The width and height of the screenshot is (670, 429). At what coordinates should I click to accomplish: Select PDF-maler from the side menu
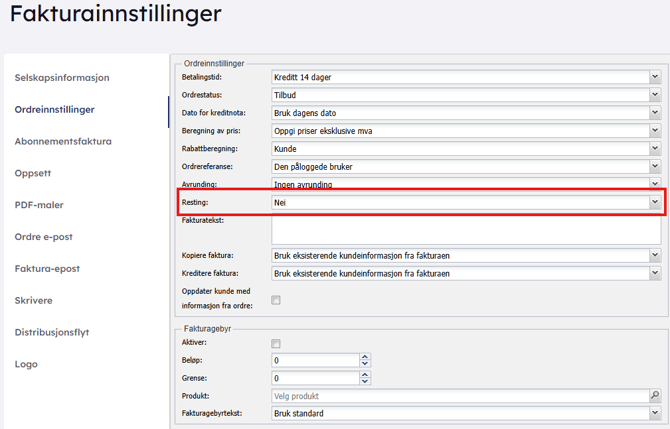point(39,205)
